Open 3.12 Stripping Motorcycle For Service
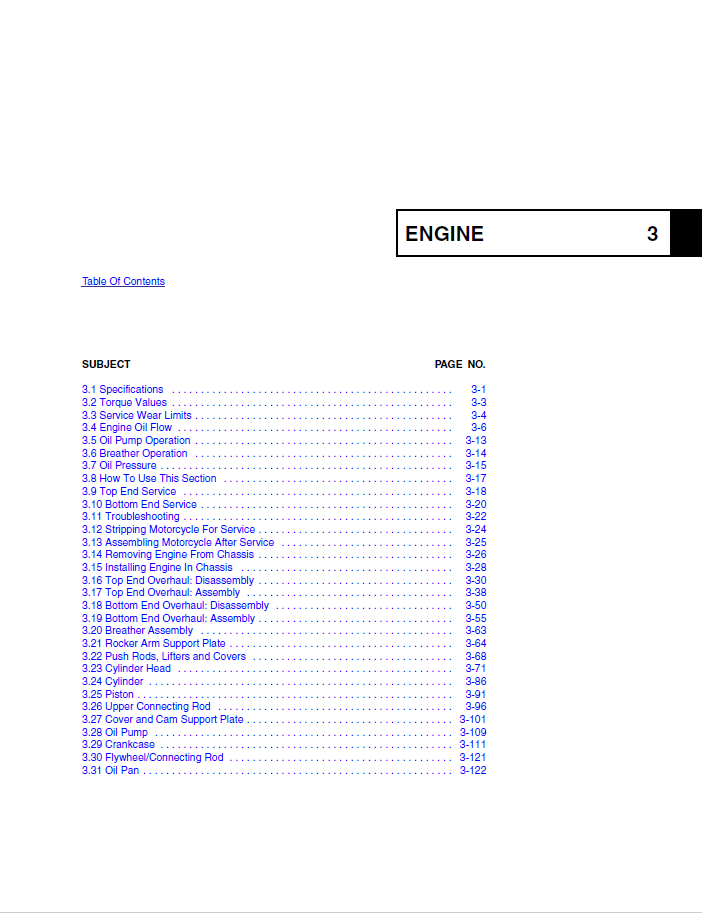 point(168,530)
